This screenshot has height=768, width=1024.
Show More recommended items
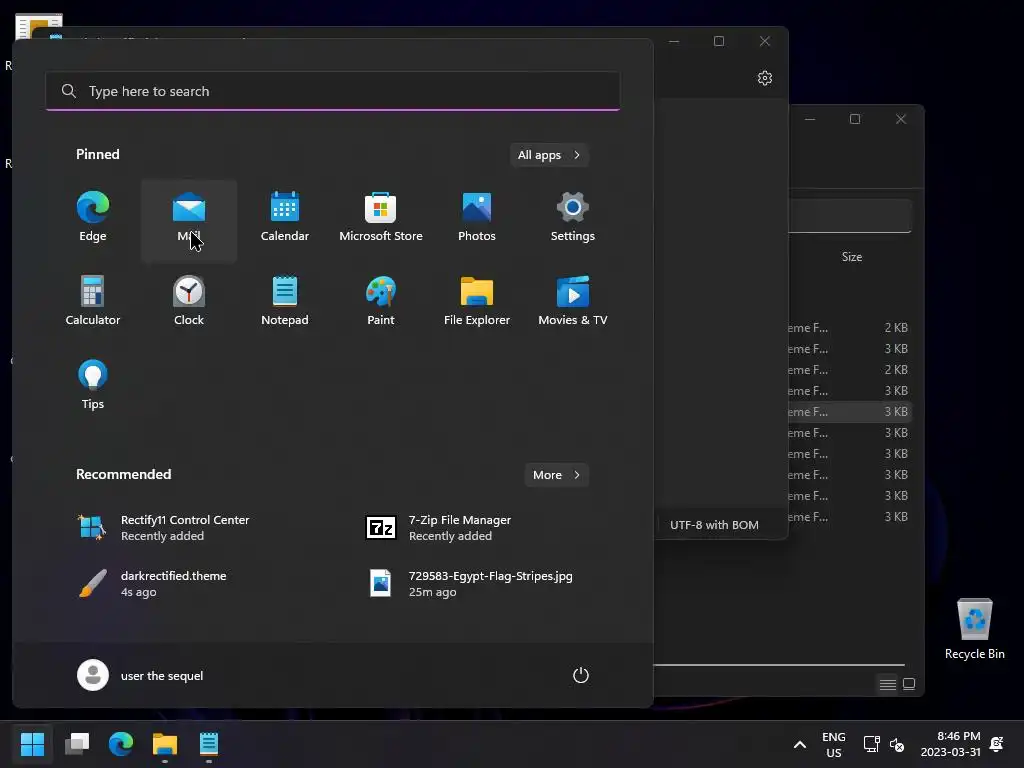556,475
